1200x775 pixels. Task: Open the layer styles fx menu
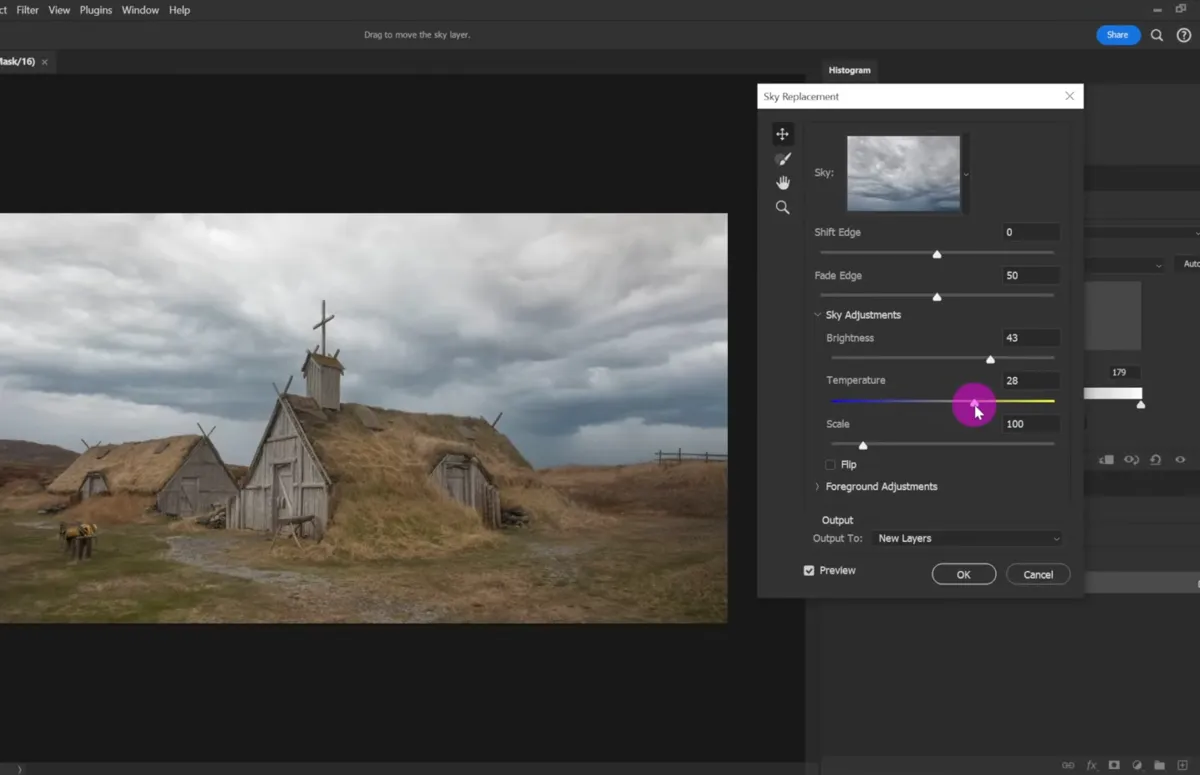1090,764
